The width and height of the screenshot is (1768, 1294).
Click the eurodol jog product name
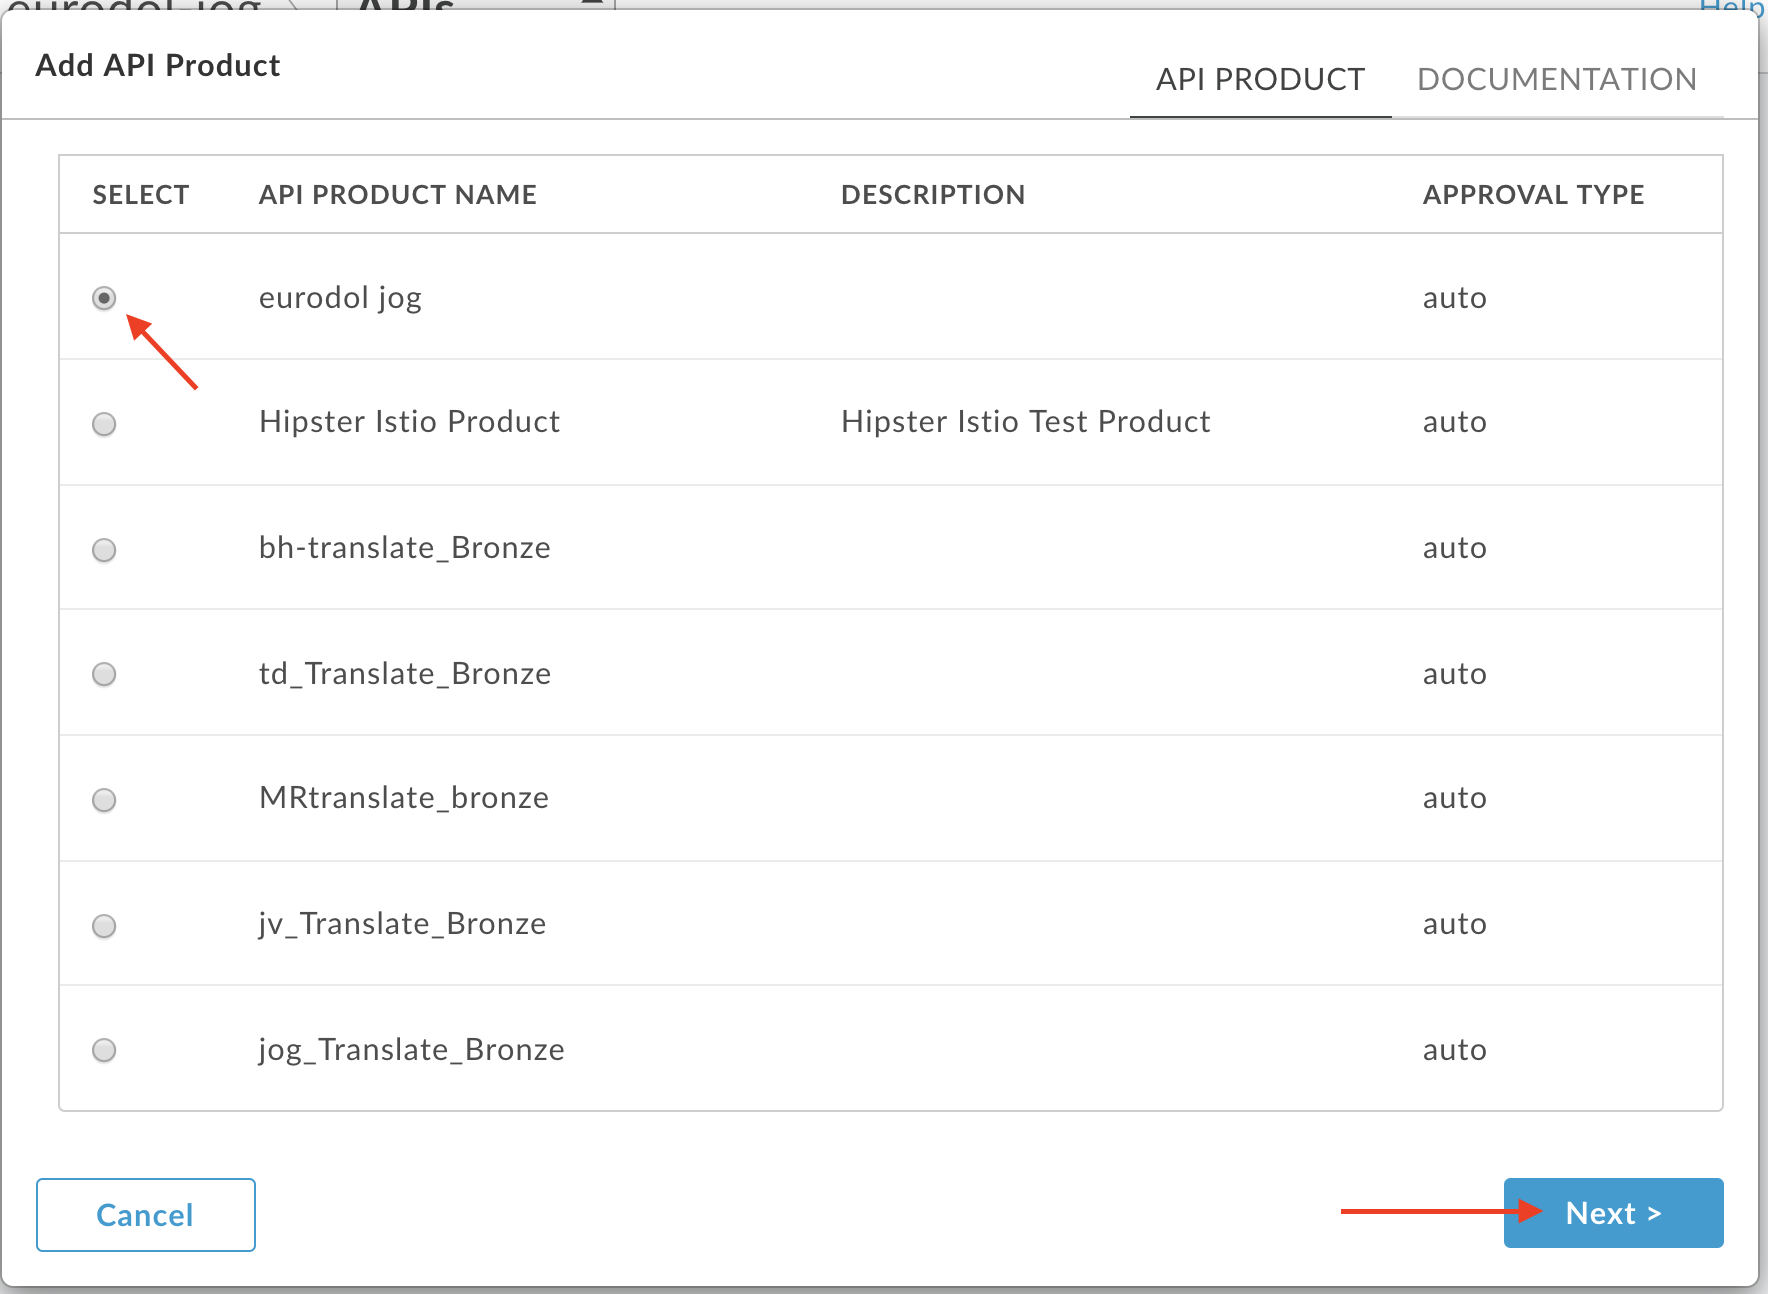340,298
